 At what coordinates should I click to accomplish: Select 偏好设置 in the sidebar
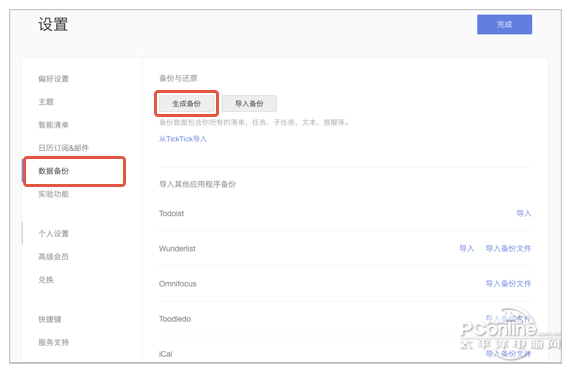coord(54,79)
